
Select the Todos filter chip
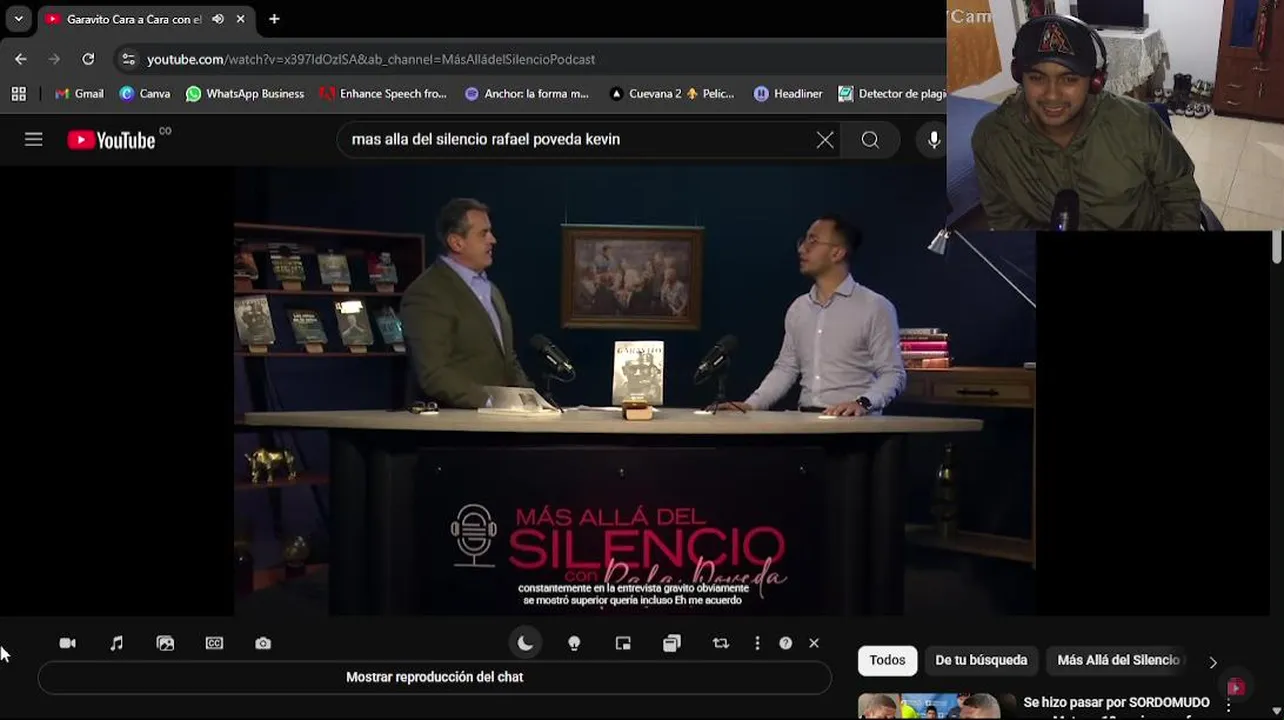887,660
